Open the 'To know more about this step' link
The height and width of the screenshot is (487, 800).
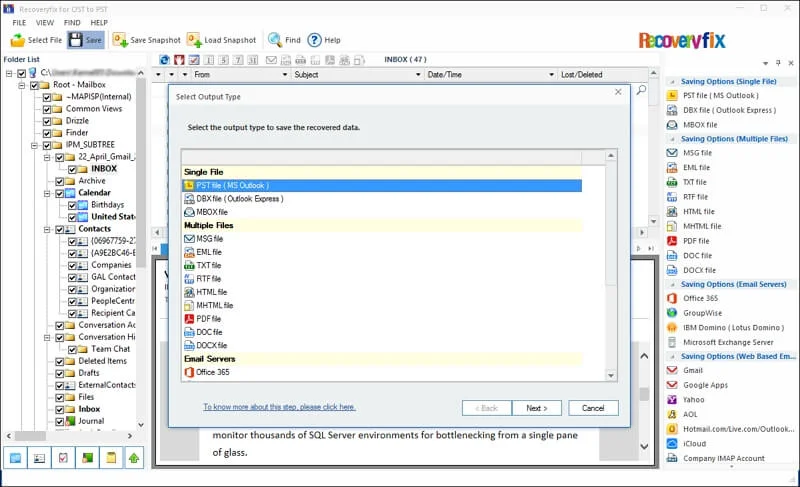280,407
